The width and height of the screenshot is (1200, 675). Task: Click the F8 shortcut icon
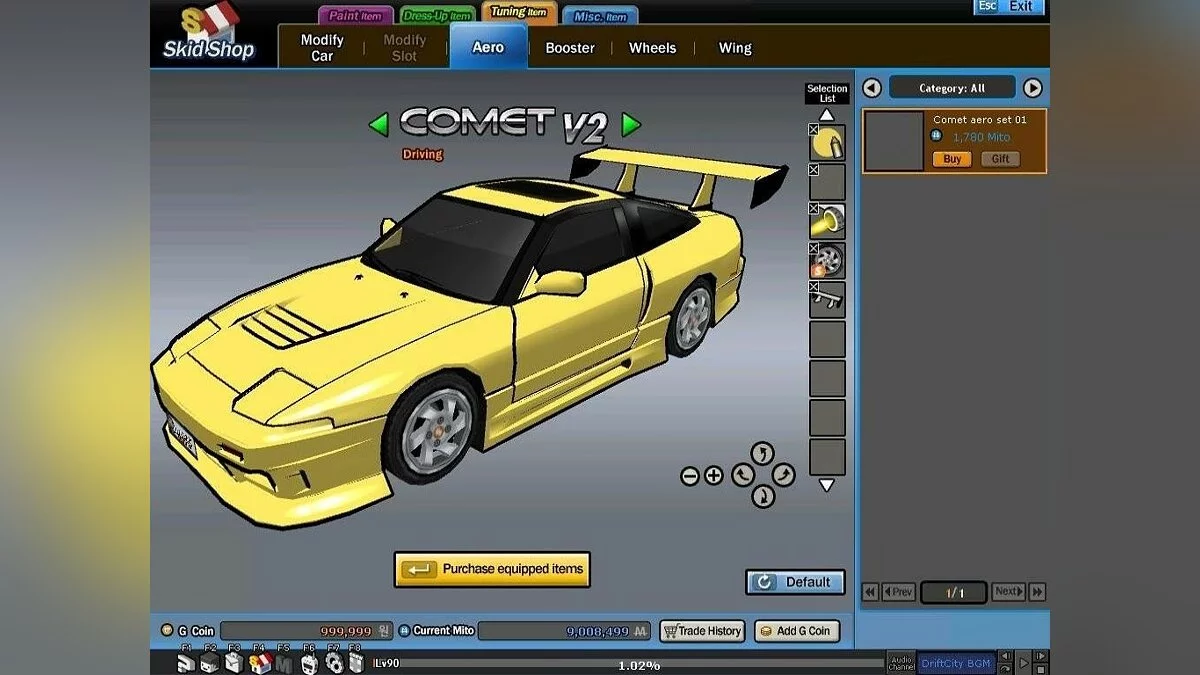click(x=356, y=661)
